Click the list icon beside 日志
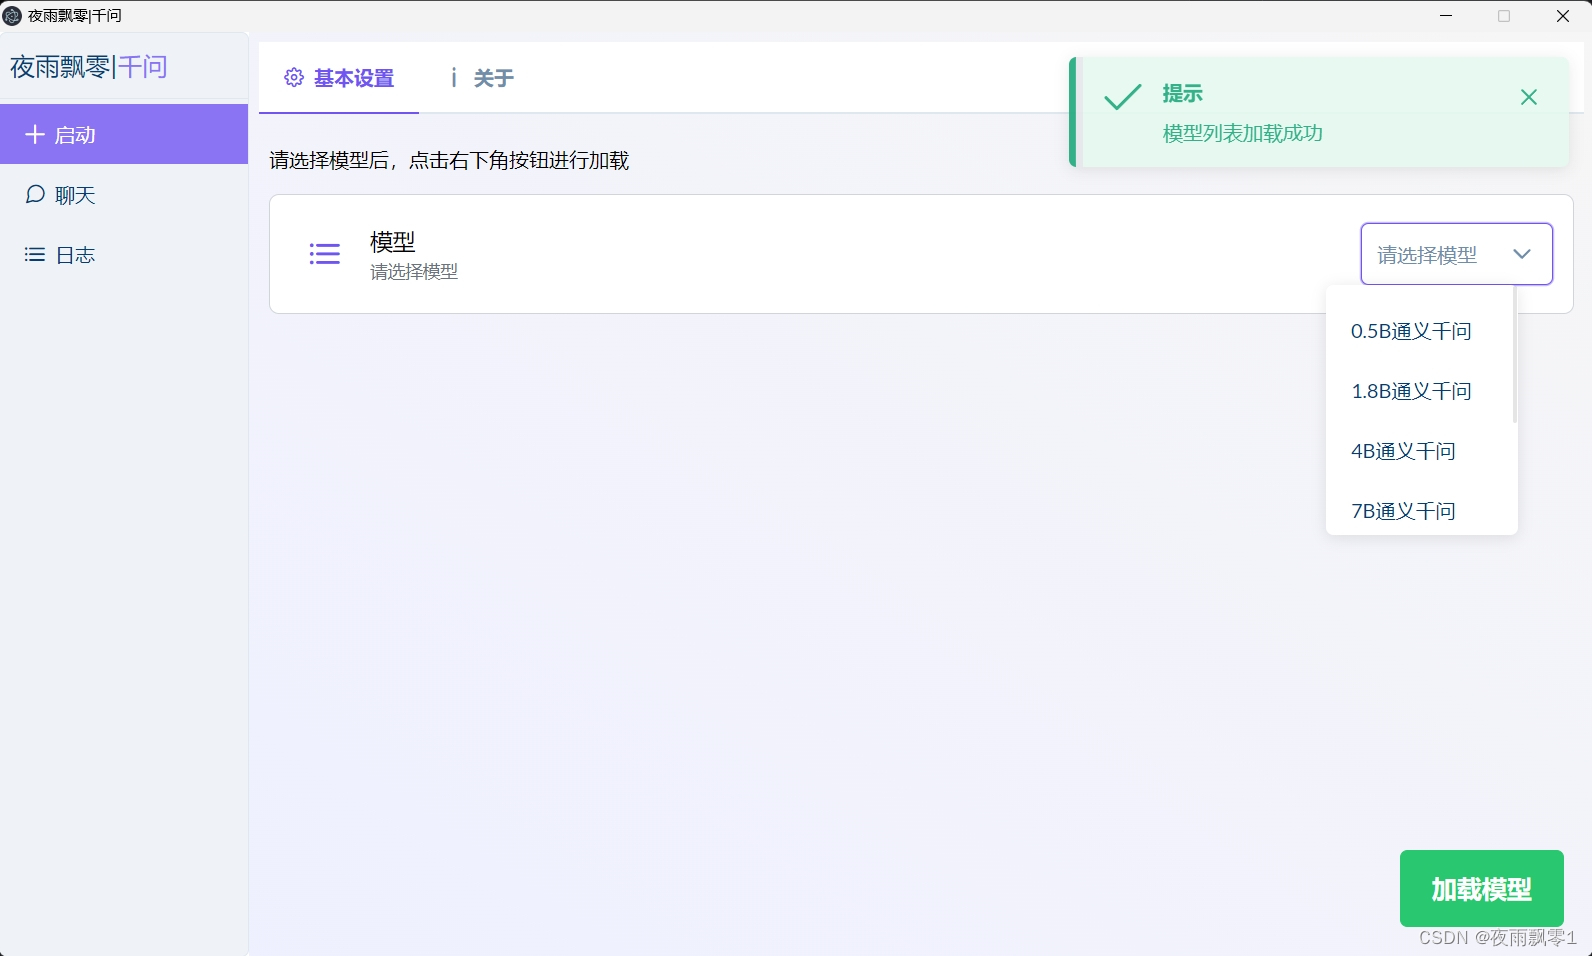The image size is (1592, 956). (35, 255)
